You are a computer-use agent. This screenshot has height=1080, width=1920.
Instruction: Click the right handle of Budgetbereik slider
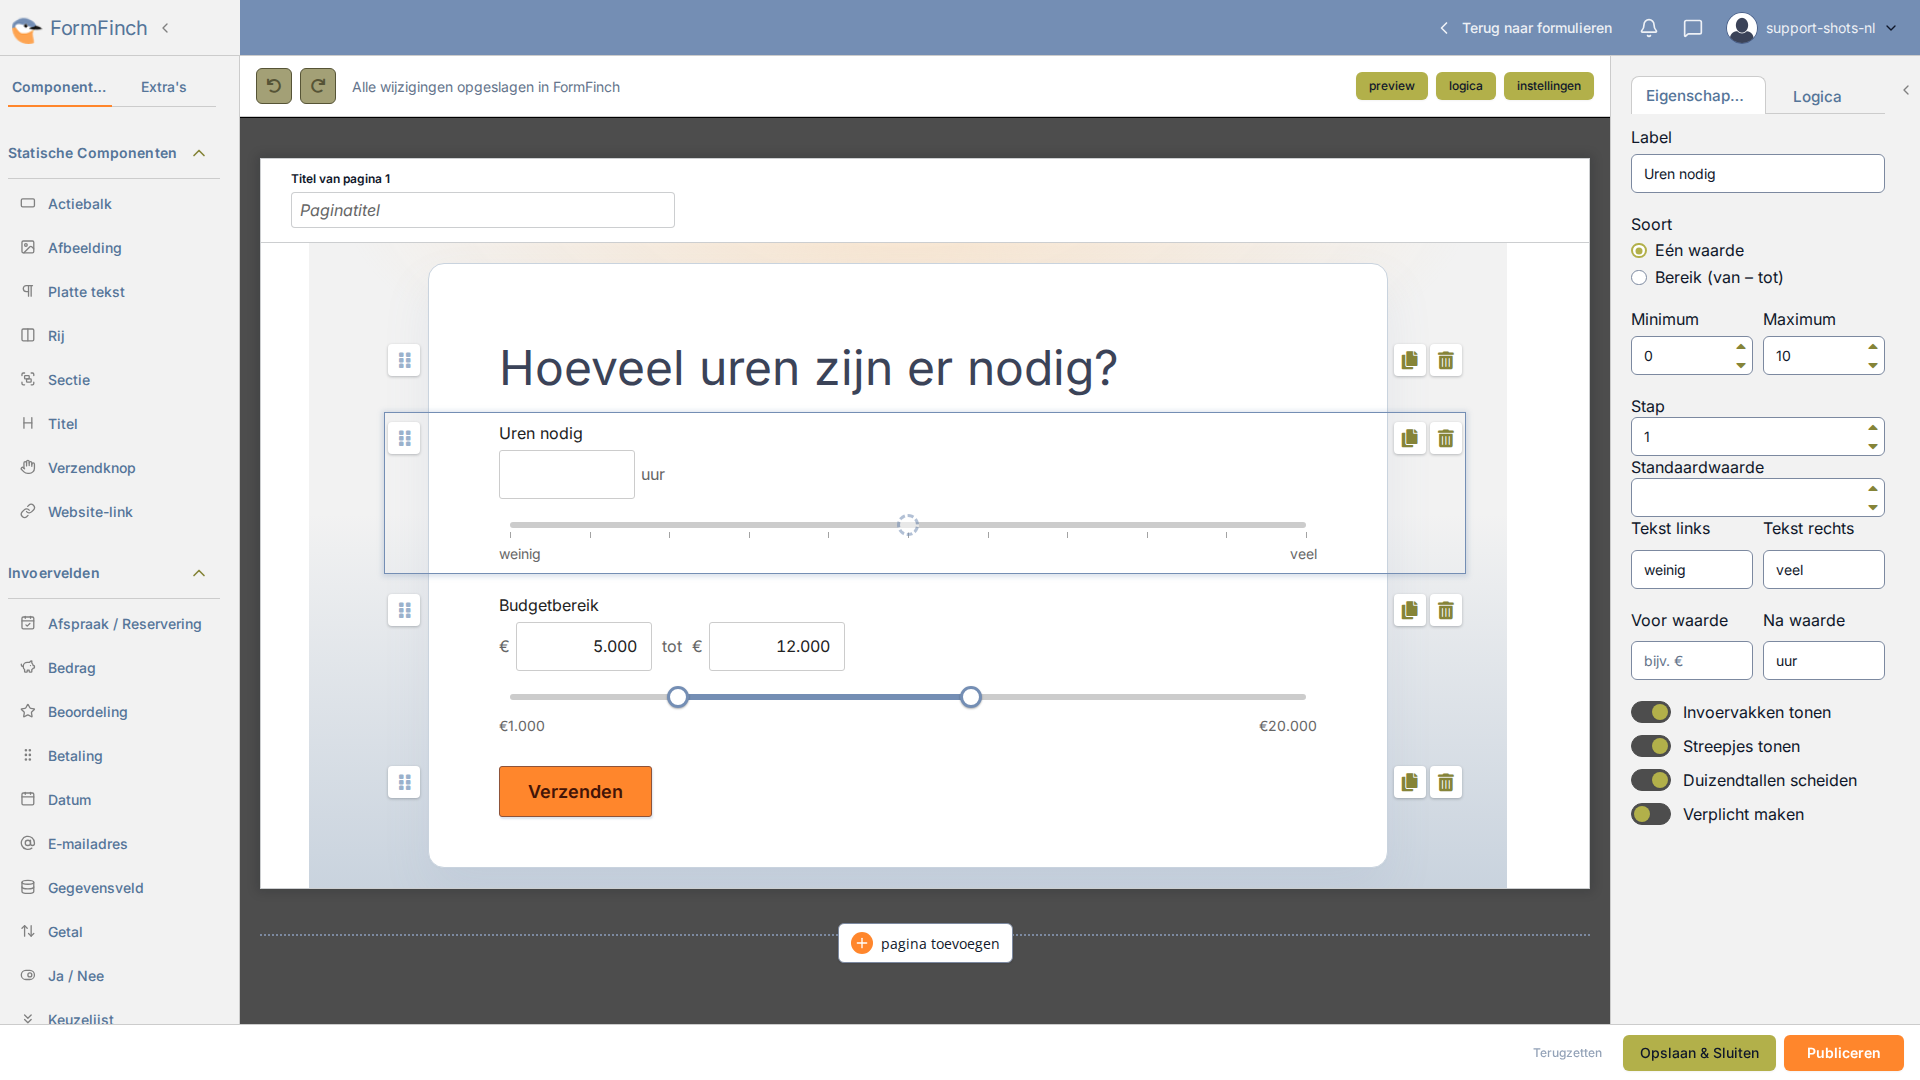[971, 697]
